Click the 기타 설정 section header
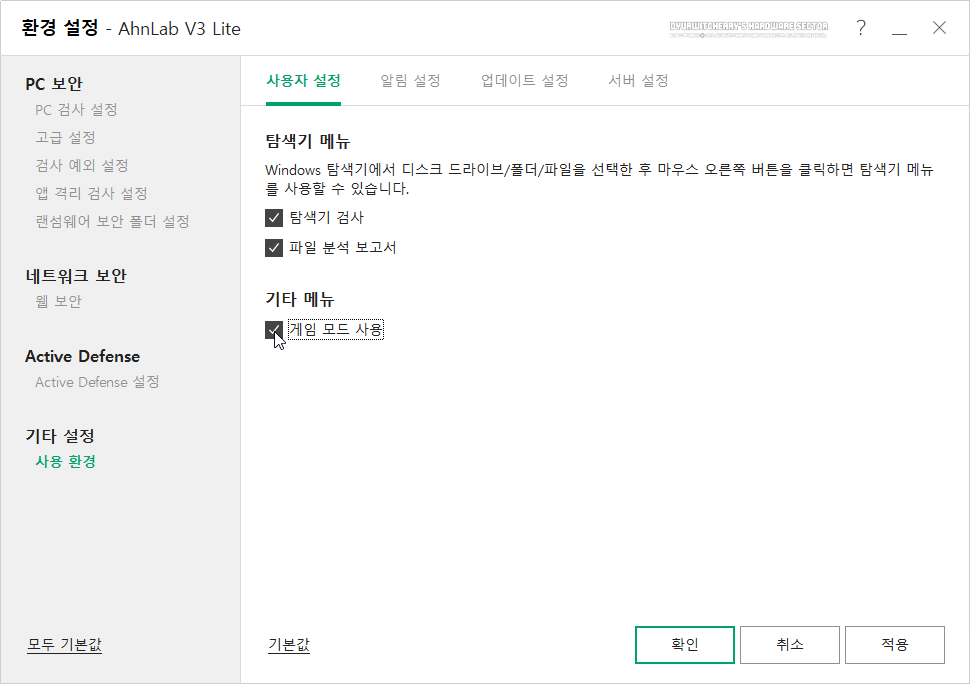This screenshot has height=684, width=970. click(60, 436)
